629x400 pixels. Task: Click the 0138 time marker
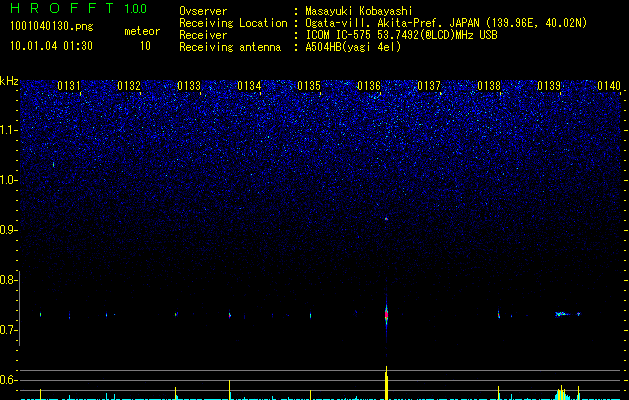coord(489,85)
